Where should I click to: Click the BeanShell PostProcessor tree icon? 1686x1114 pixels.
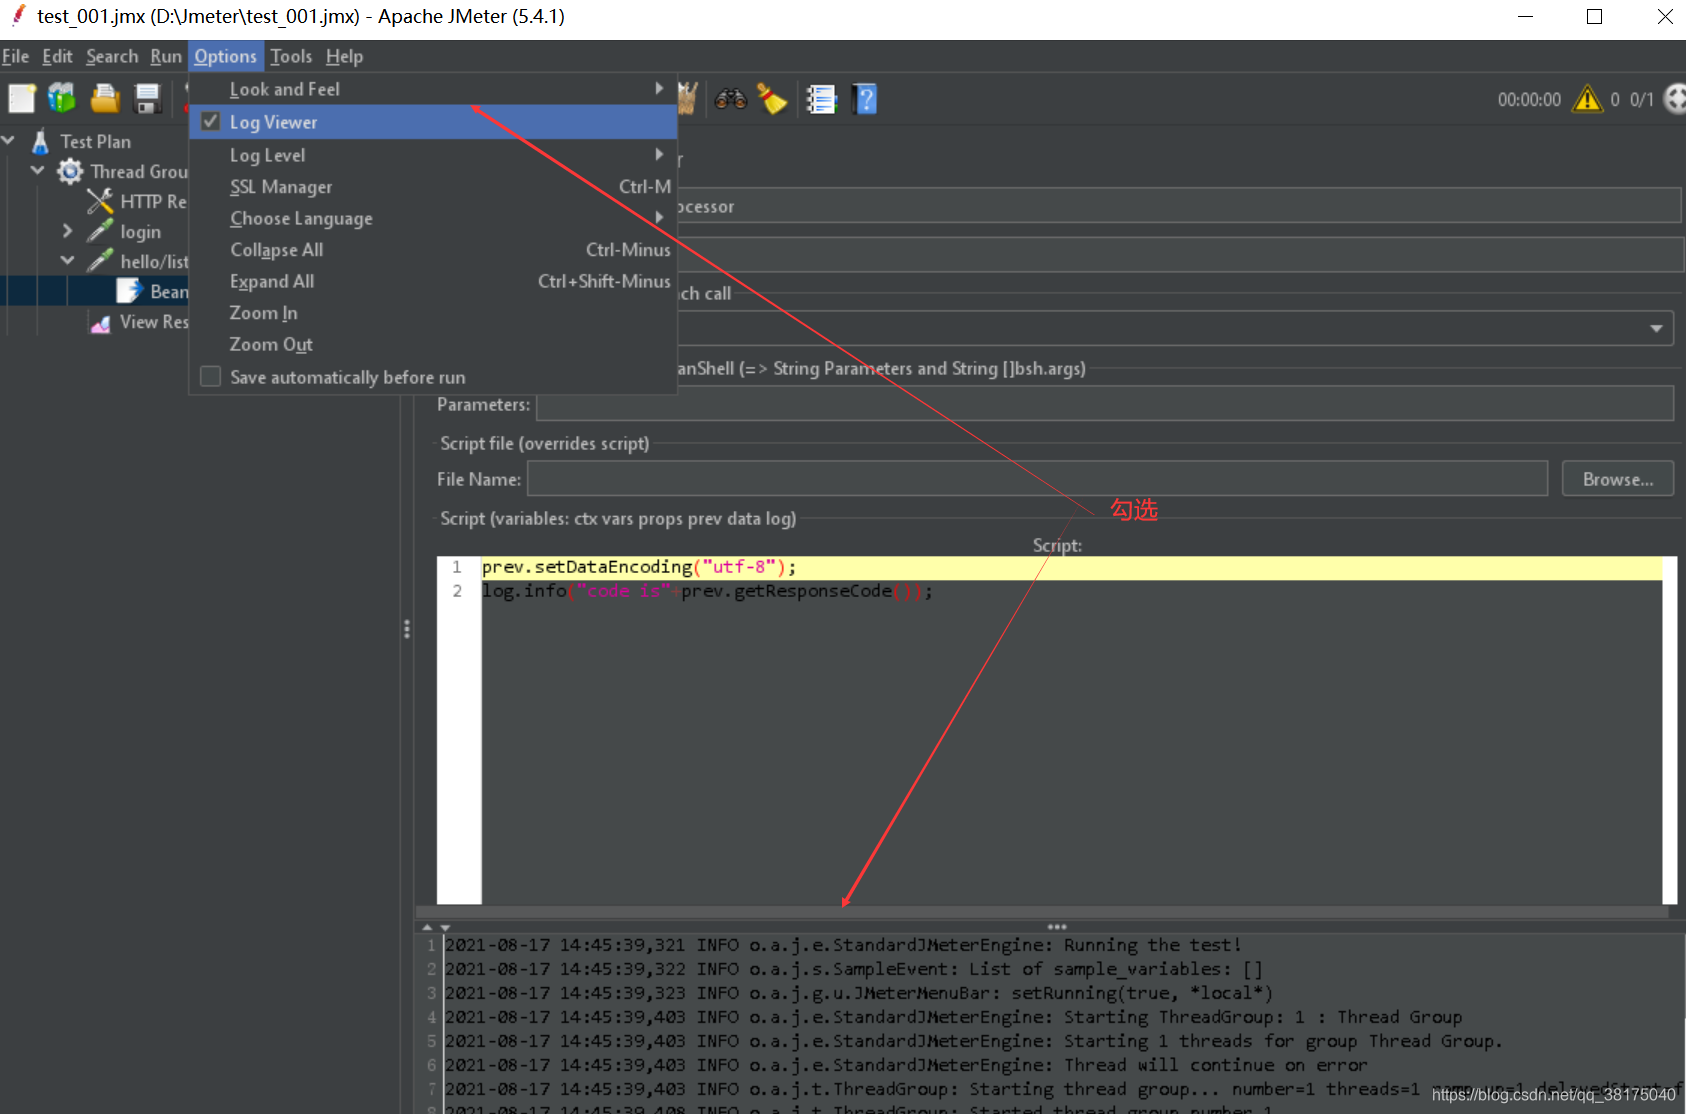click(x=130, y=291)
